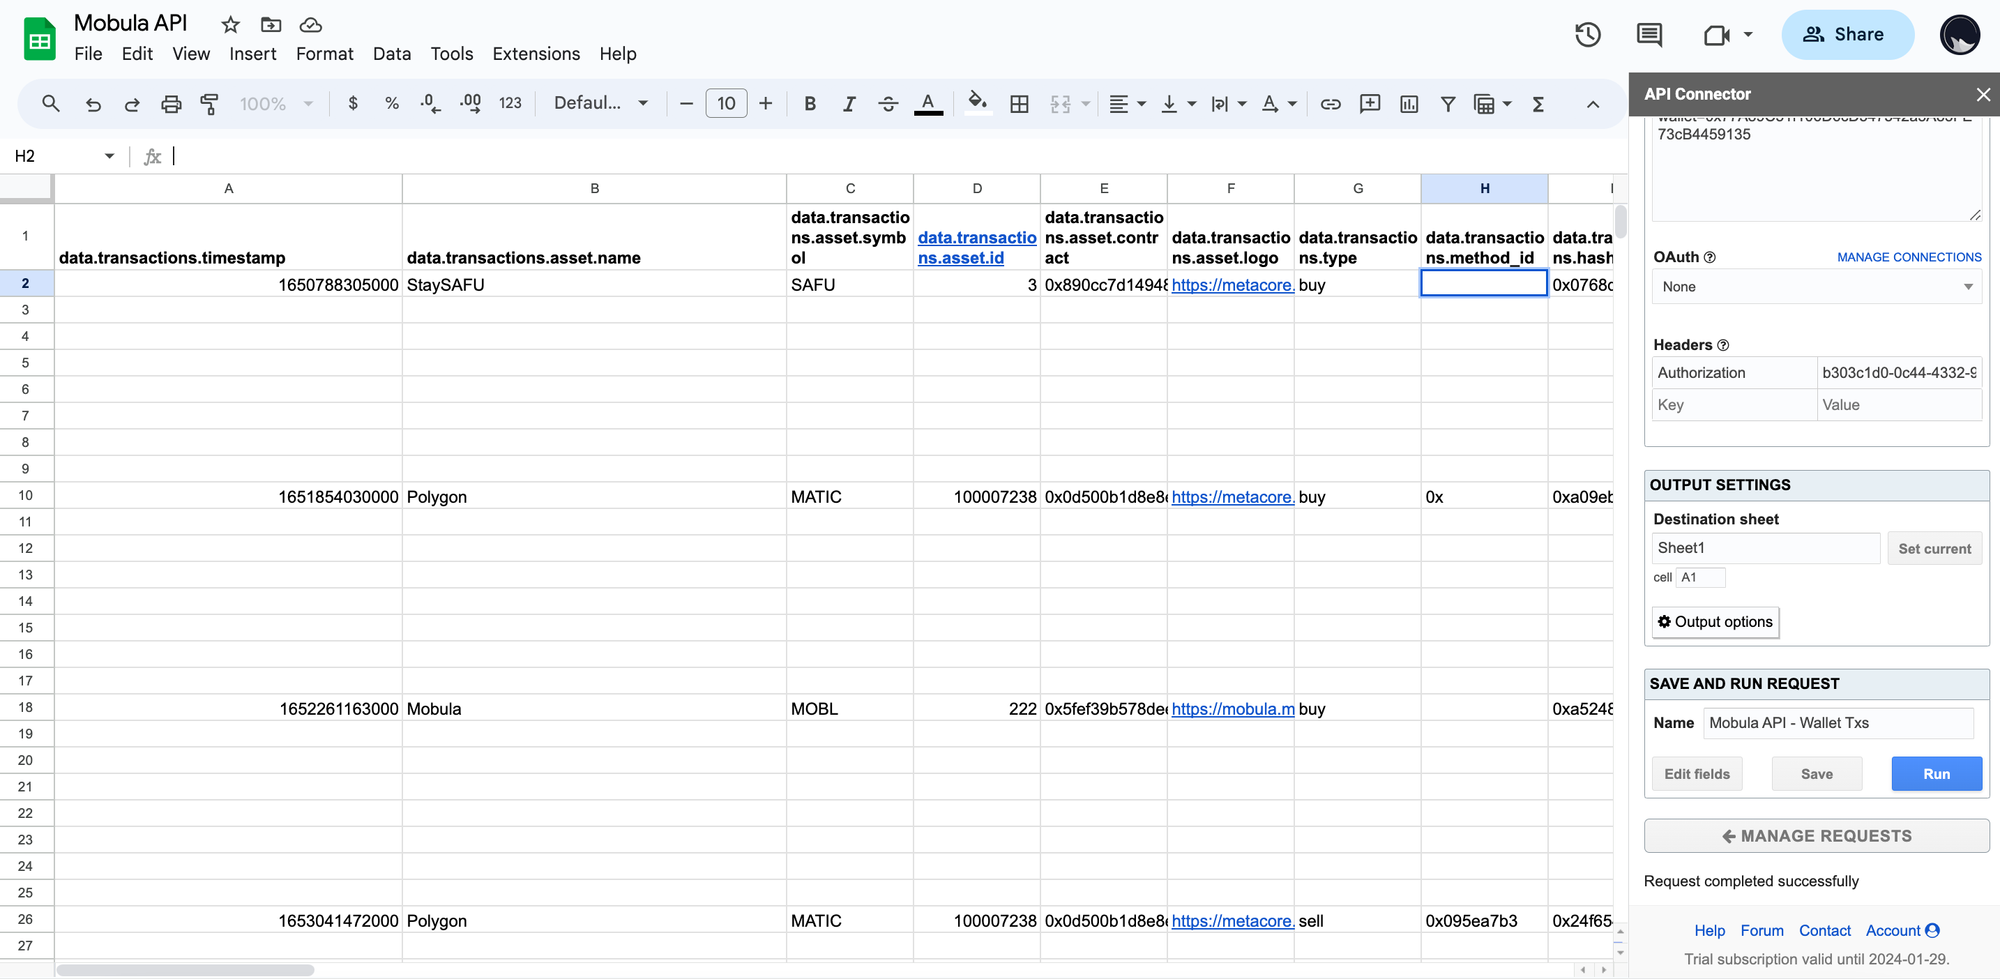Undo the last action
2000x979 pixels.
tap(93, 103)
